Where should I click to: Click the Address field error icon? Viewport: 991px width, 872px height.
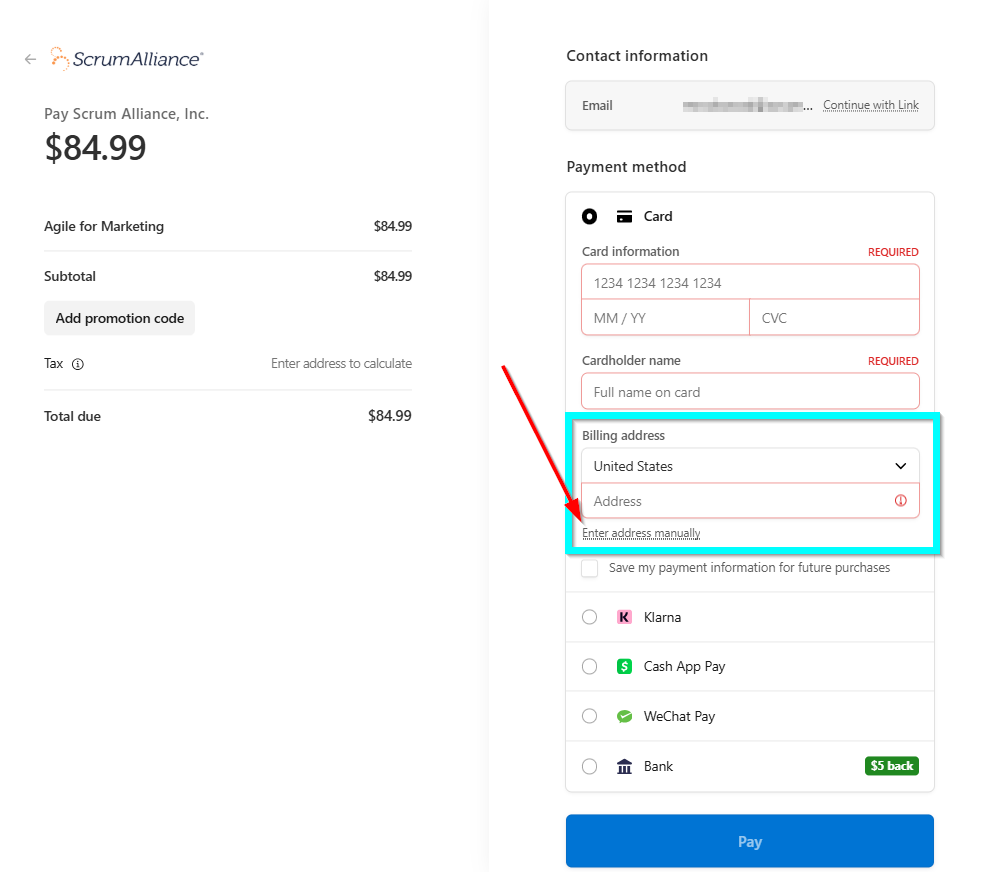[x=901, y=500]
